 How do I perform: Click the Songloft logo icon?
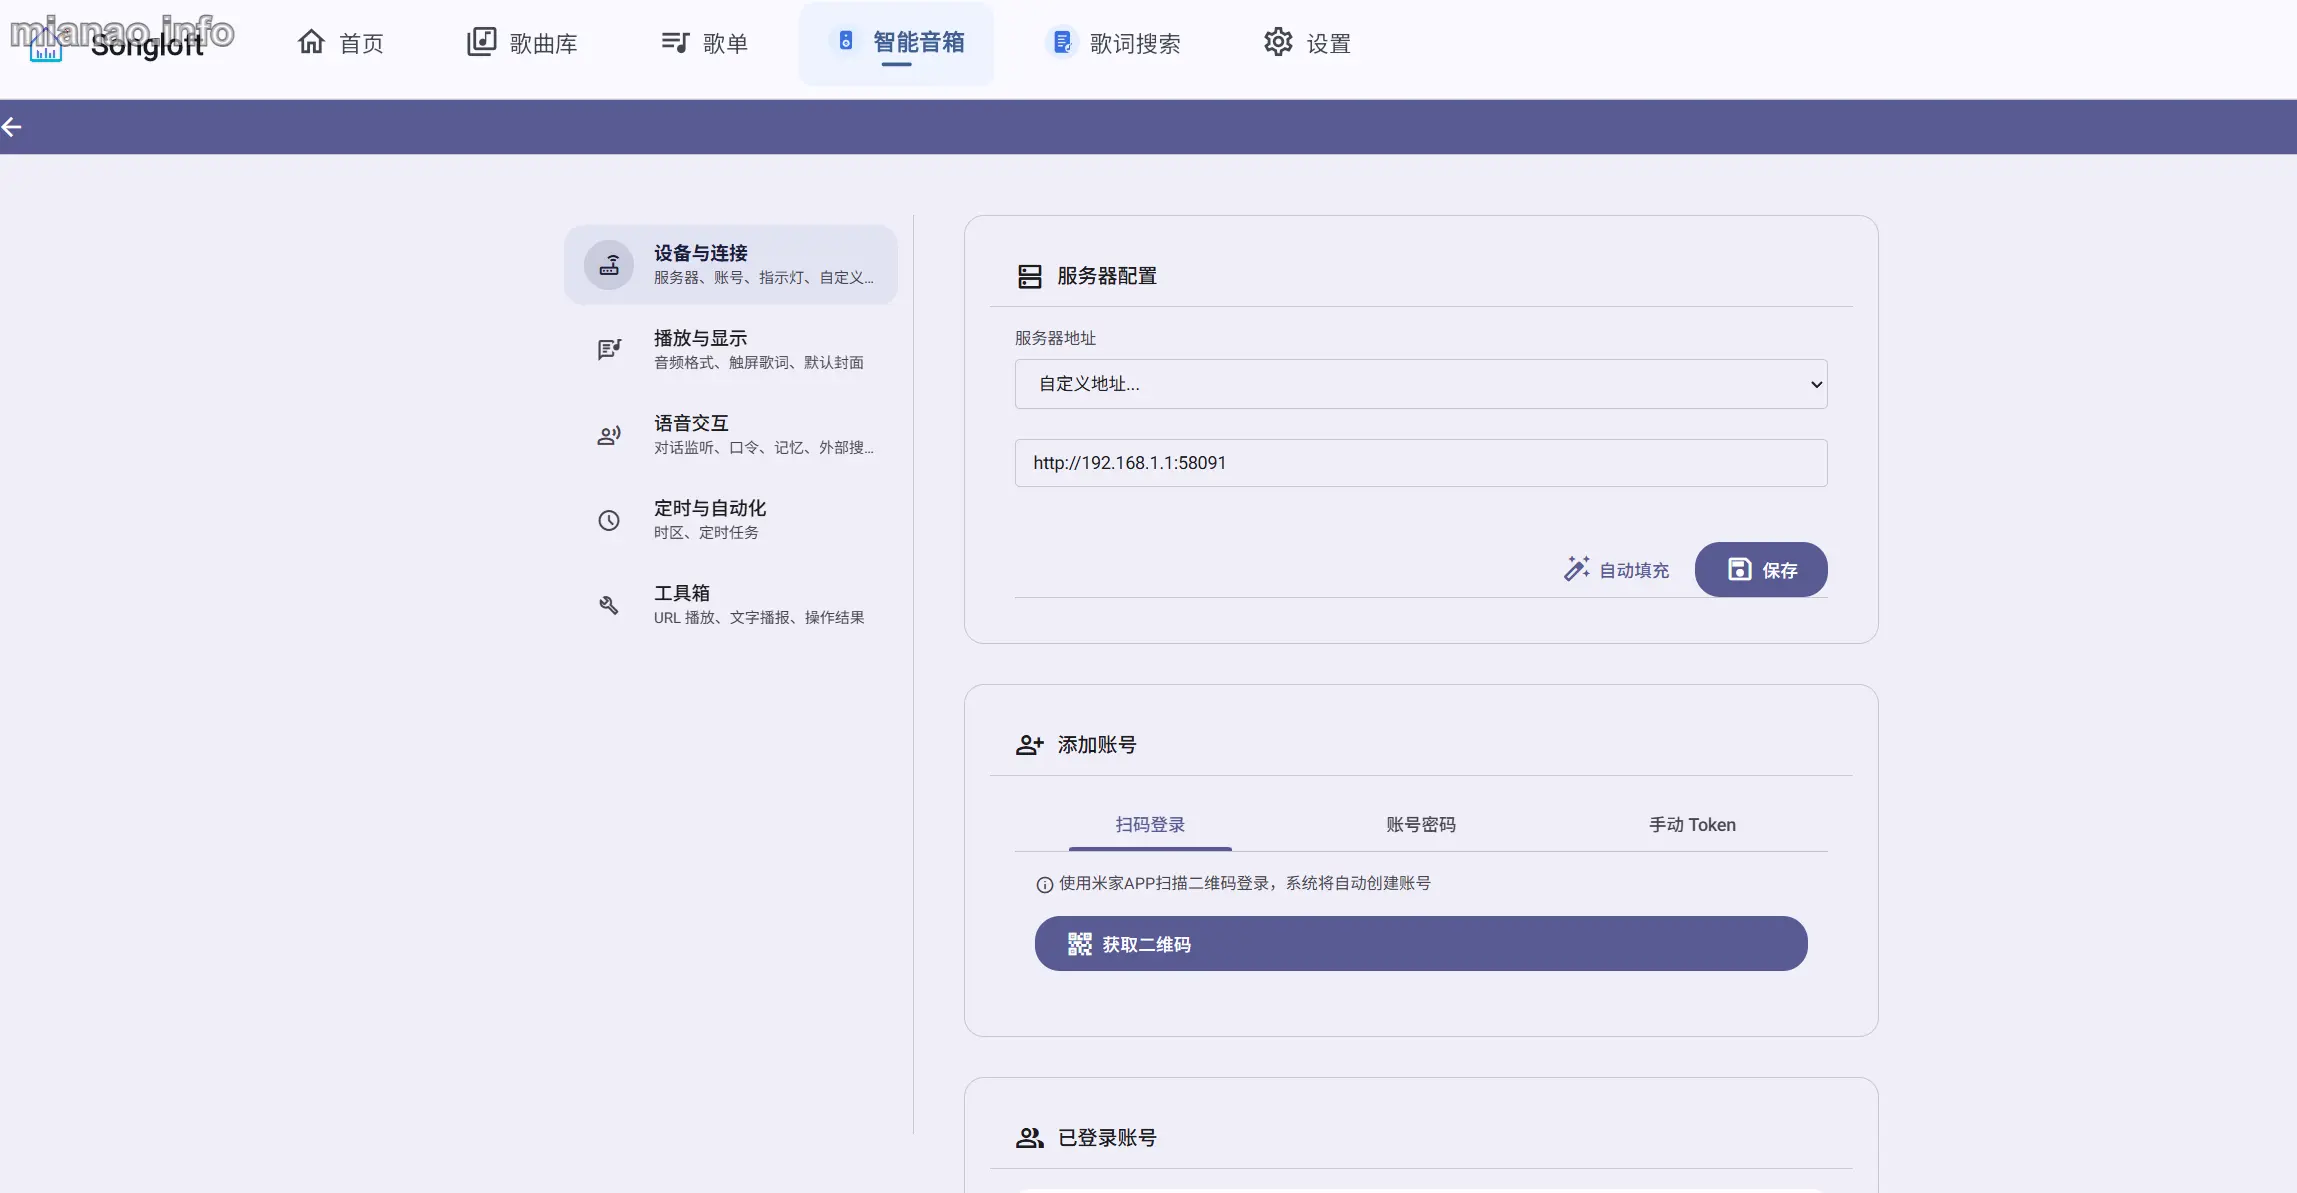(46, 45)
